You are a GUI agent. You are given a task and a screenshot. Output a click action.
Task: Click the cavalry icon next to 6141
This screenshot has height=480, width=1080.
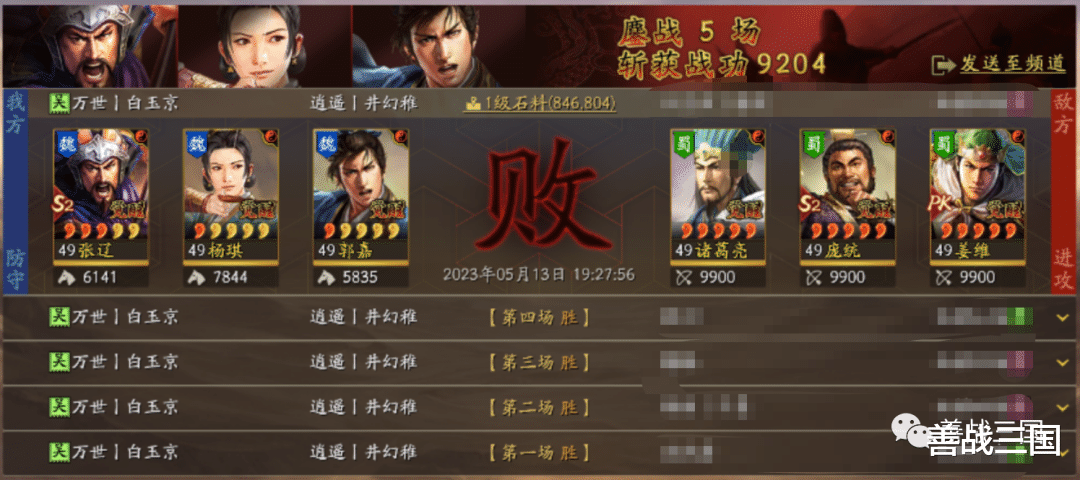click(70, 278)
